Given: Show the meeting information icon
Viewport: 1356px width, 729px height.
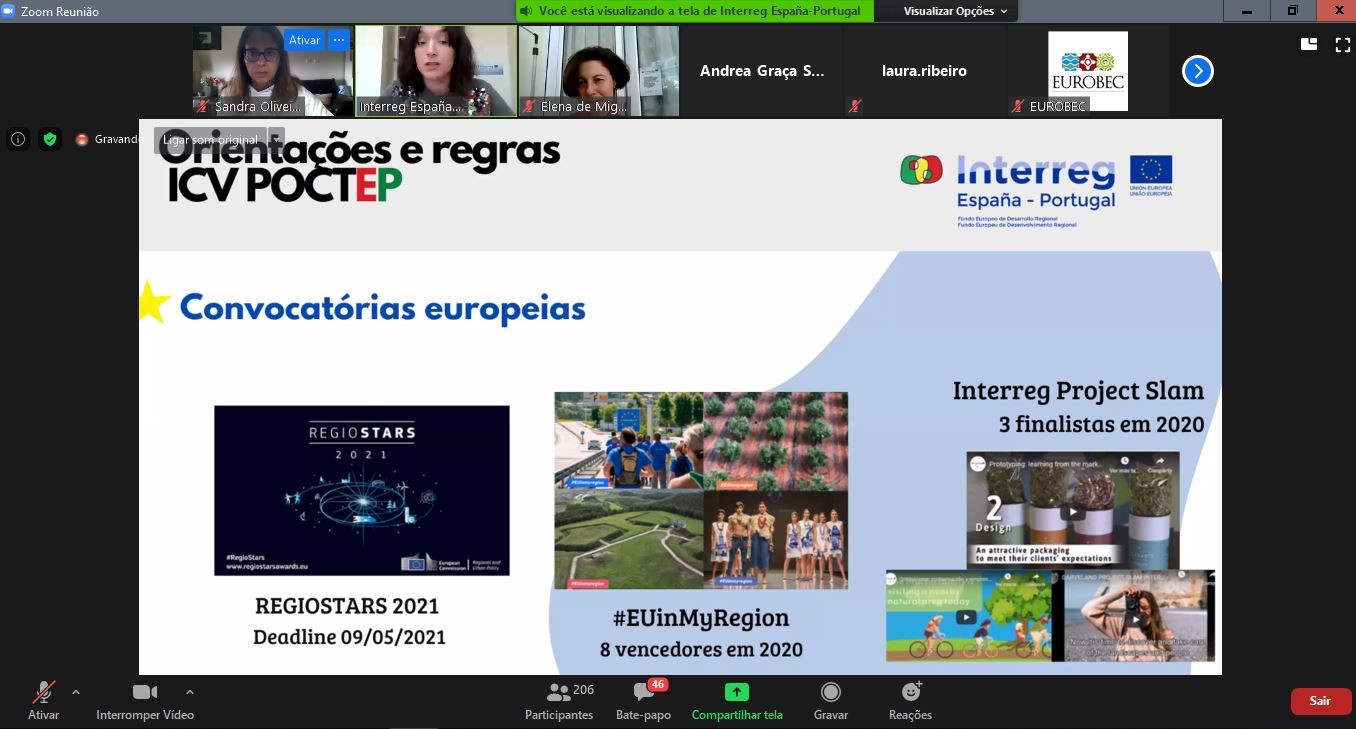Looking at the screenshot, I should 18,139.
